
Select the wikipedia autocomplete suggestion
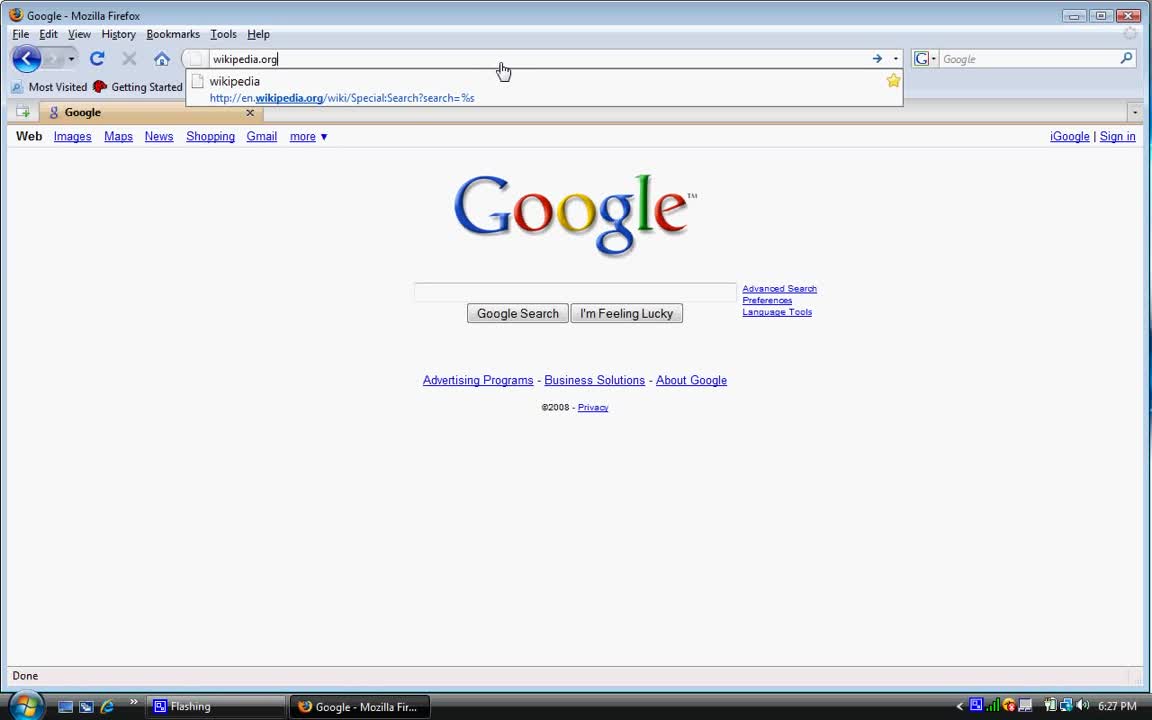click(544, 88)
